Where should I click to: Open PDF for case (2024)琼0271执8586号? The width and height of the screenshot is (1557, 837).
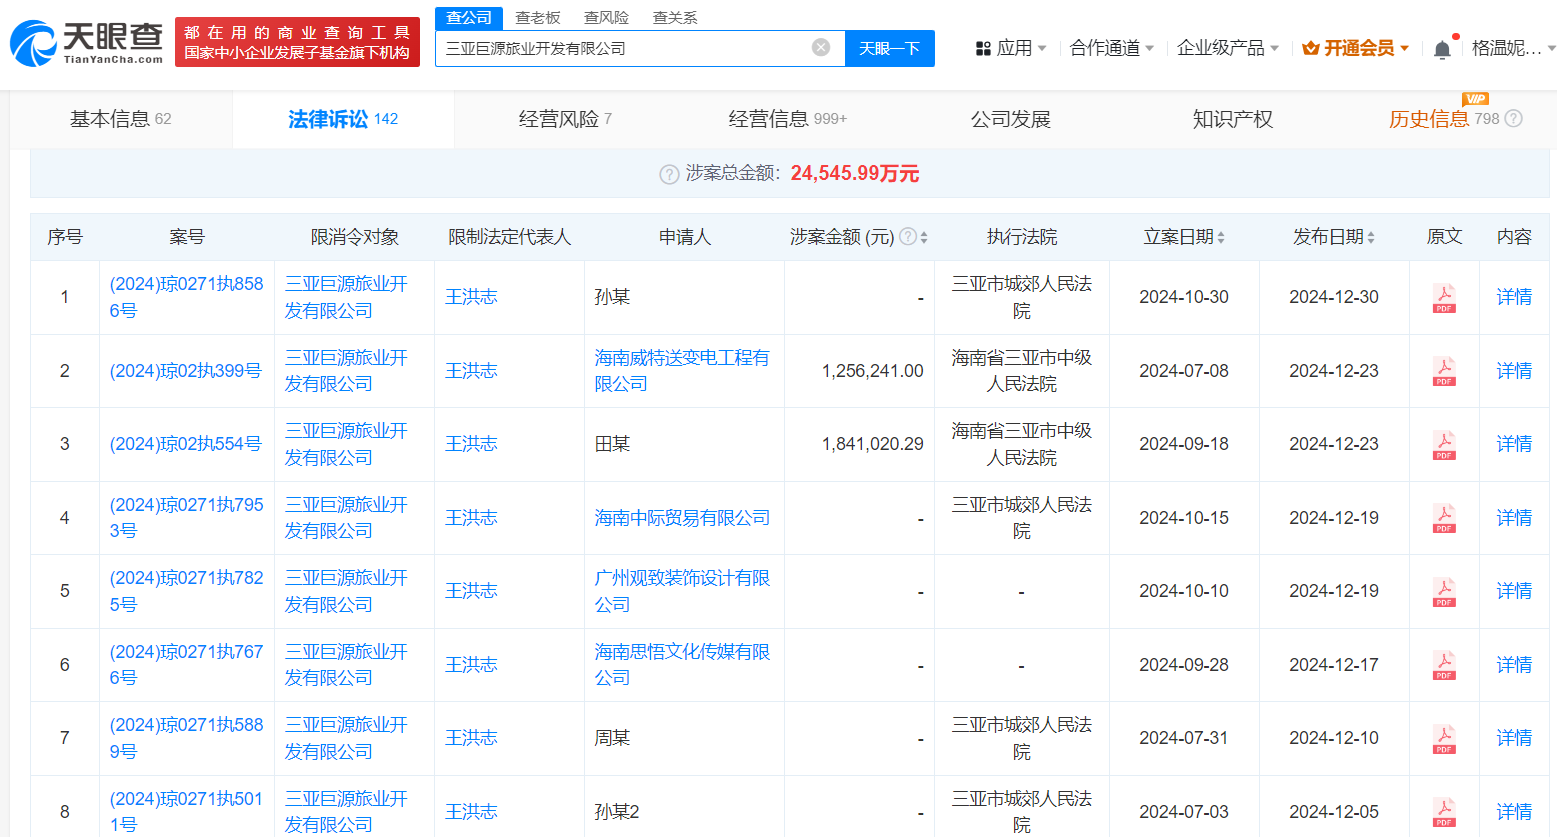(x=1444, y=297)
